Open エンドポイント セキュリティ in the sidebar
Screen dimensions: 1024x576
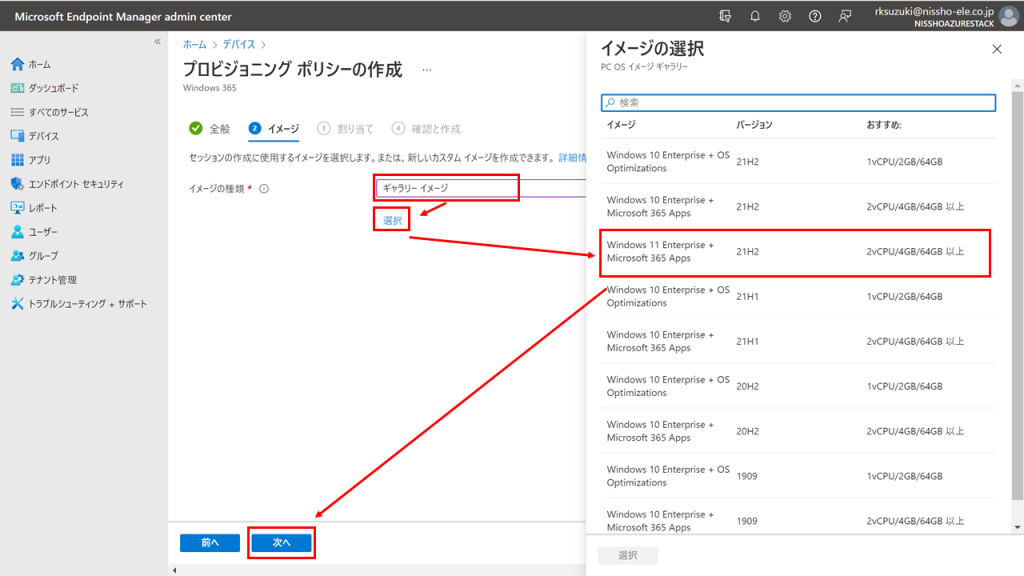pyautogui.click(x=75, y=184)
